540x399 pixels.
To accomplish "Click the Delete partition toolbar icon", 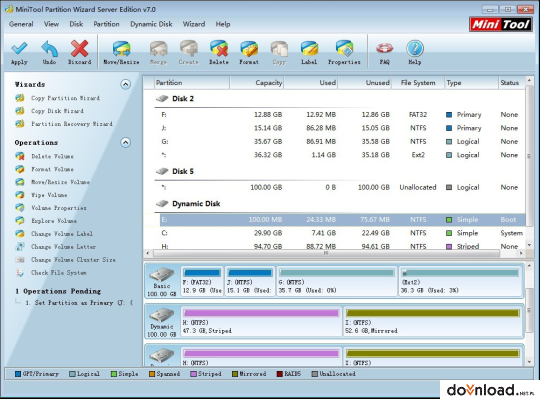I will (x=219, y=49).
